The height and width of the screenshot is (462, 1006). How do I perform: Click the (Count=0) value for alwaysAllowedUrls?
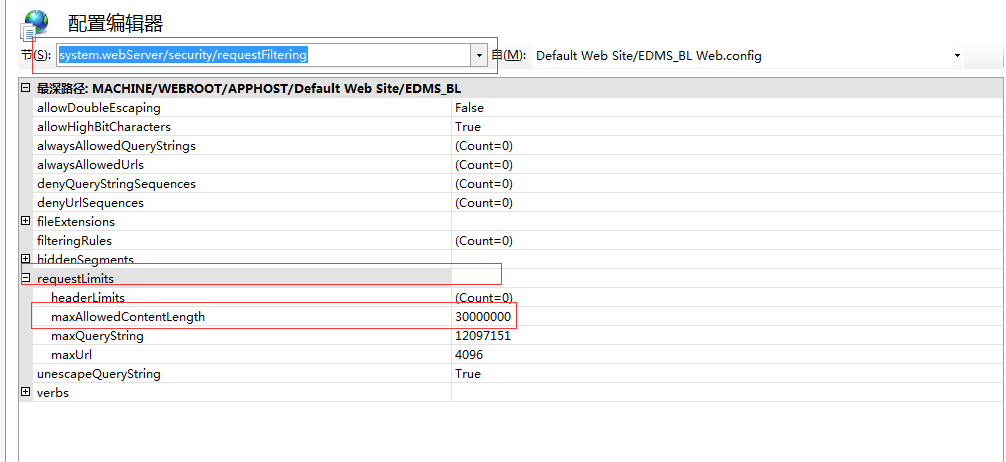tap(484, 165)
